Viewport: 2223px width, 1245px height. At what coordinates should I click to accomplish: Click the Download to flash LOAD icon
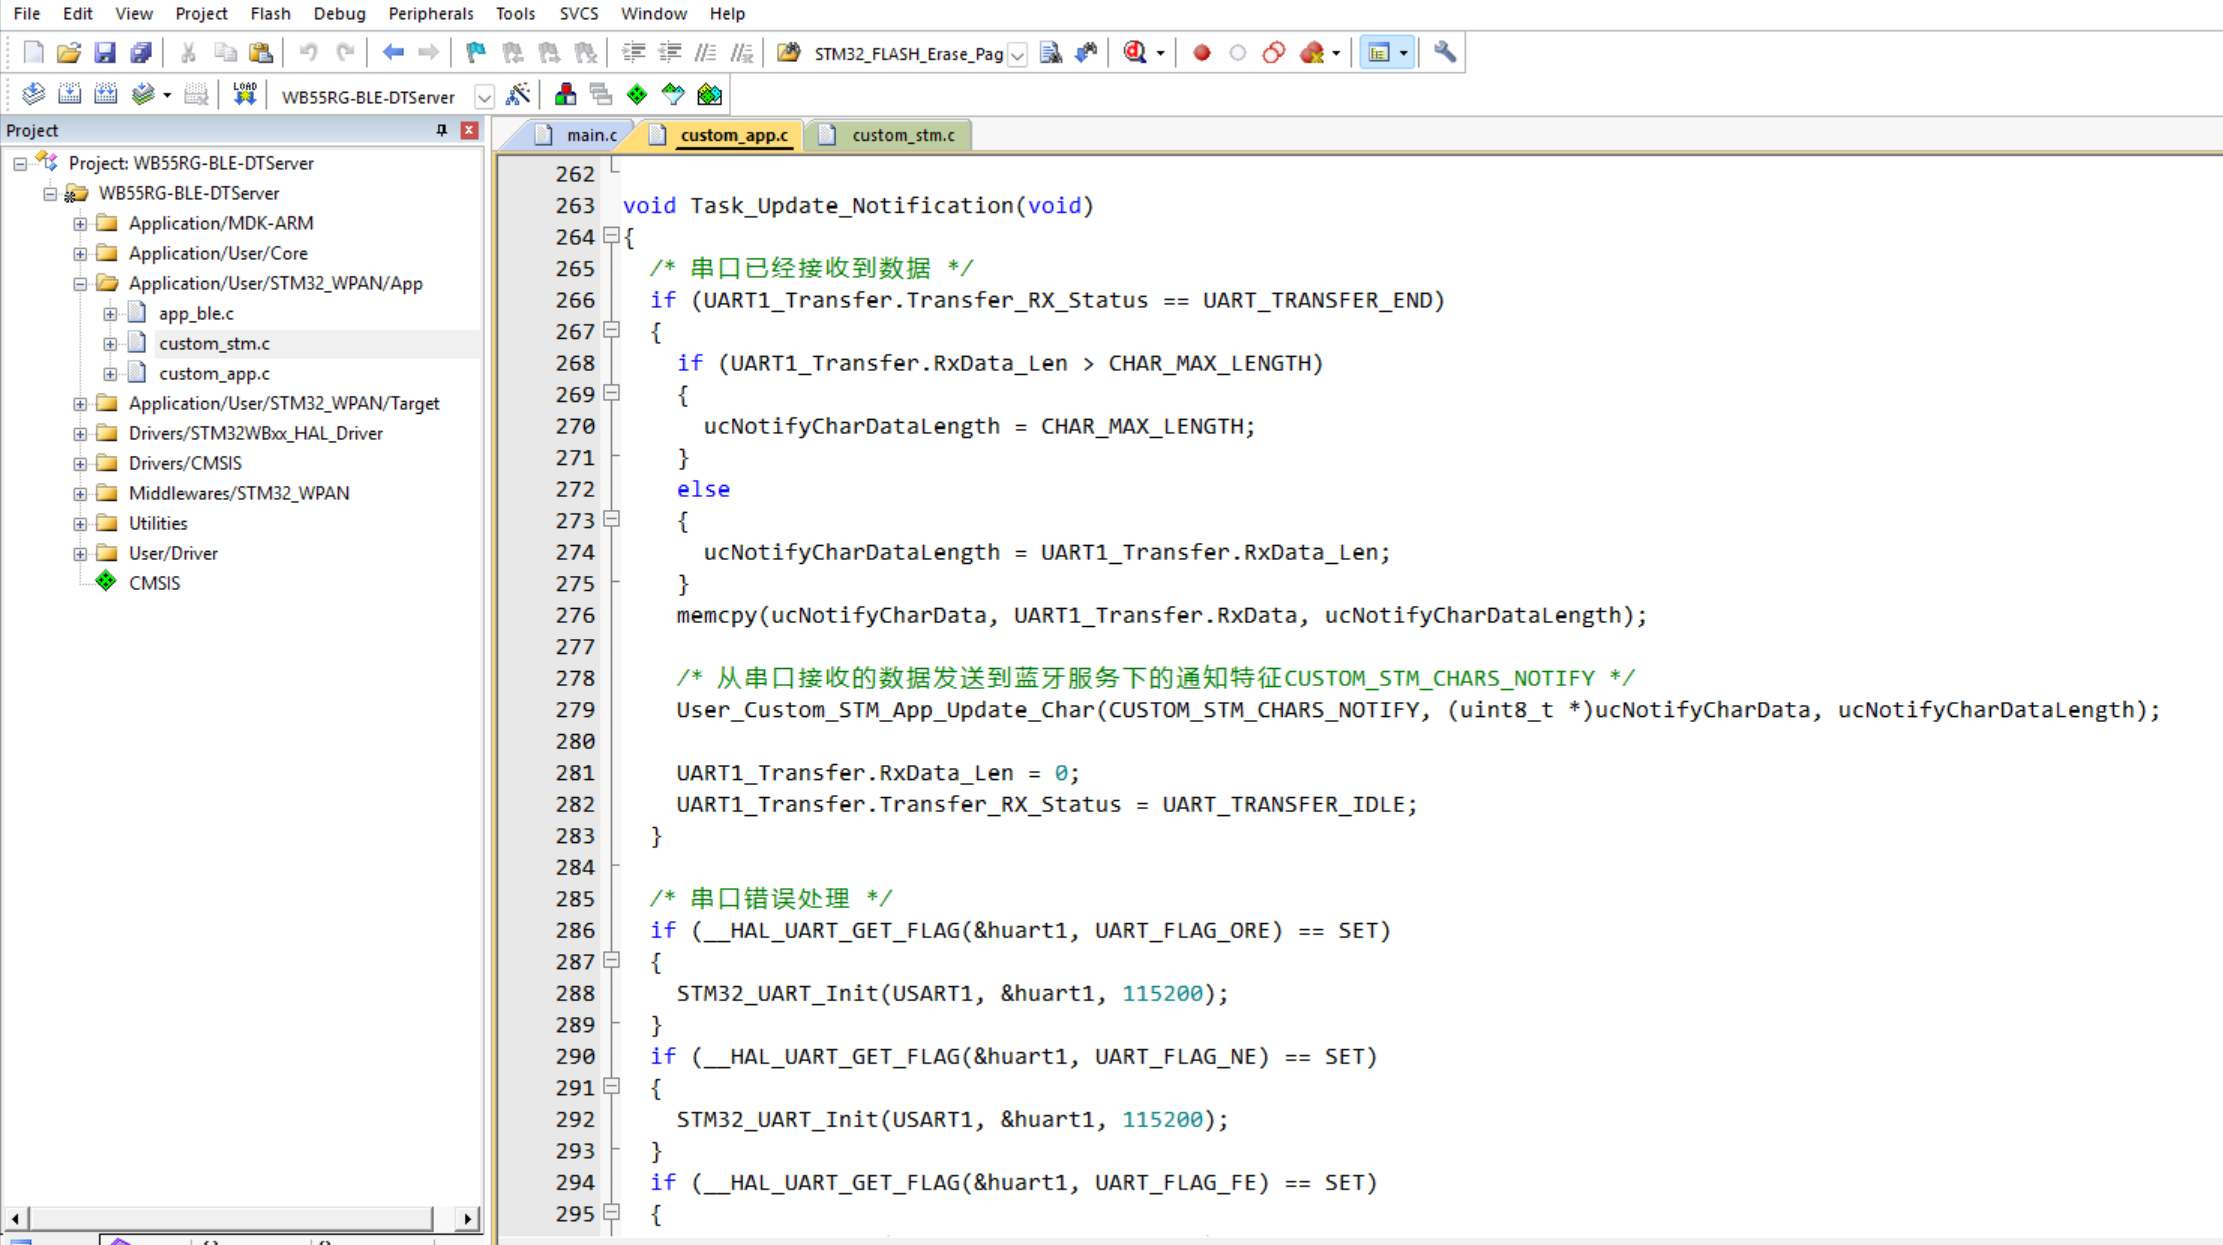click(244, 94)
